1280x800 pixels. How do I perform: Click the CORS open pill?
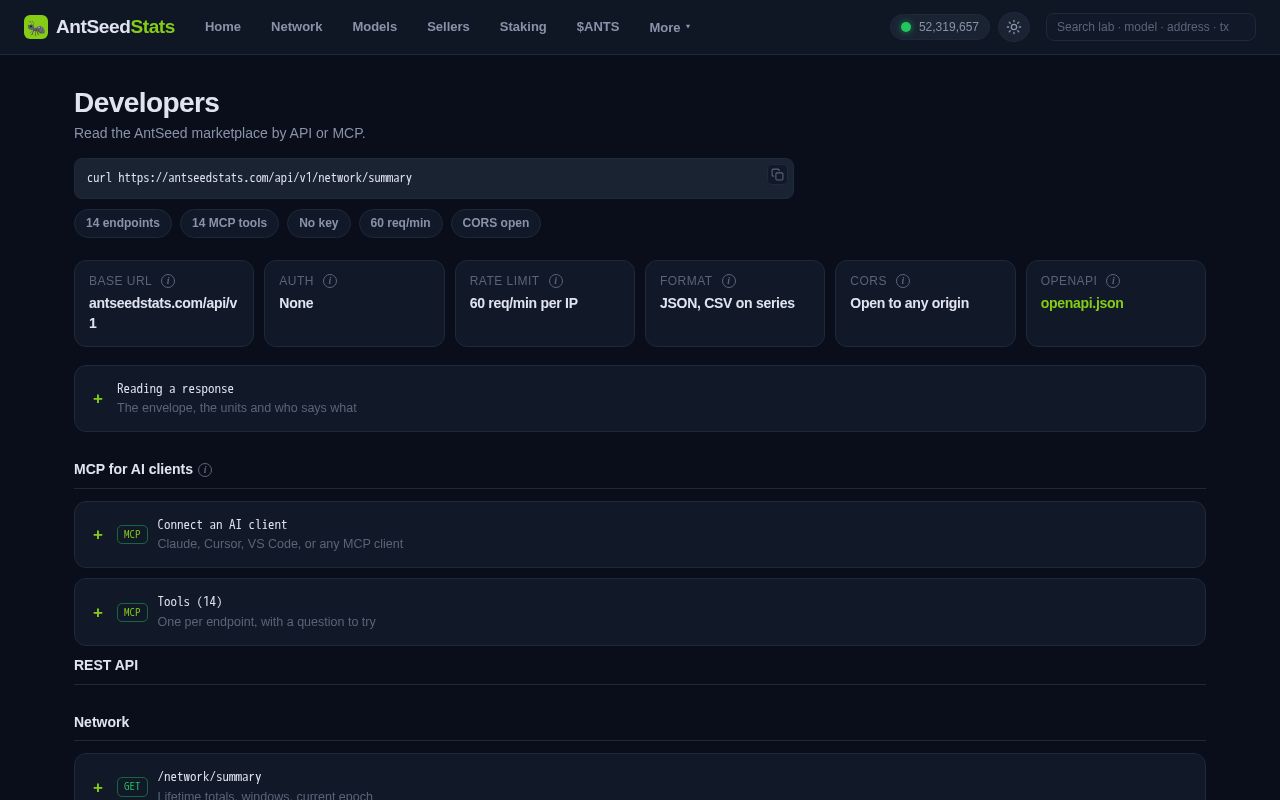(x=496, y=223)
